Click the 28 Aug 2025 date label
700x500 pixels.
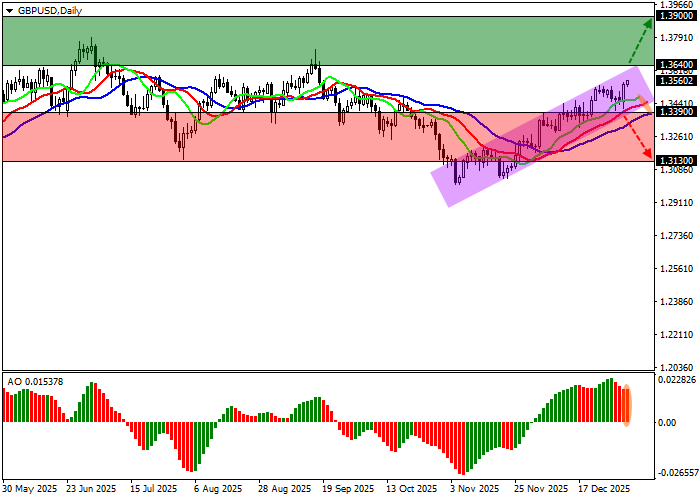click(284, 489)
